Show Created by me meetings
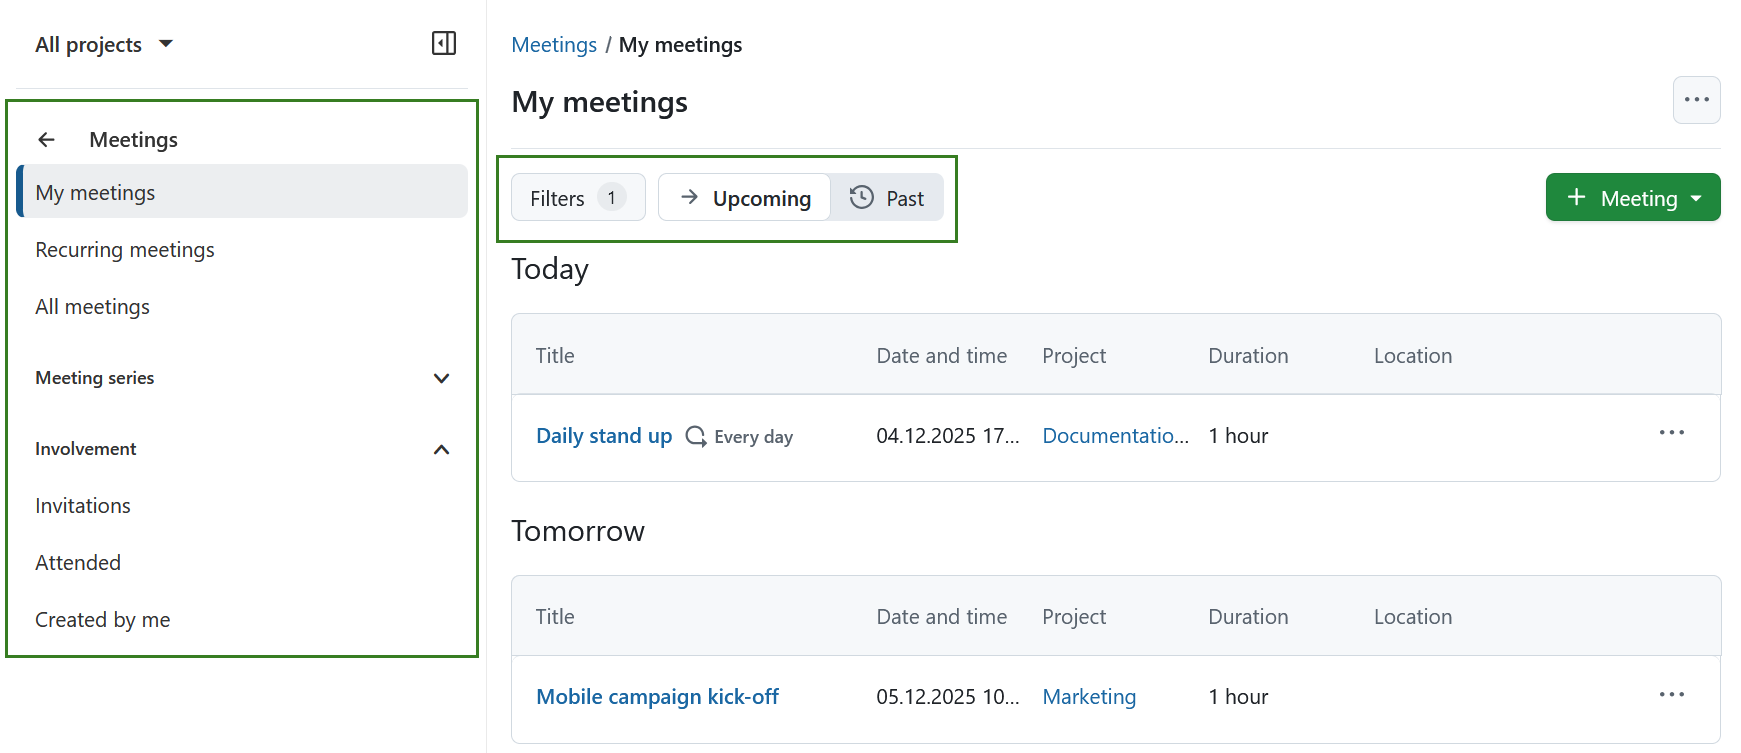Image resolution: width=1741 pixels, height=753 pixels. point(103,620)
